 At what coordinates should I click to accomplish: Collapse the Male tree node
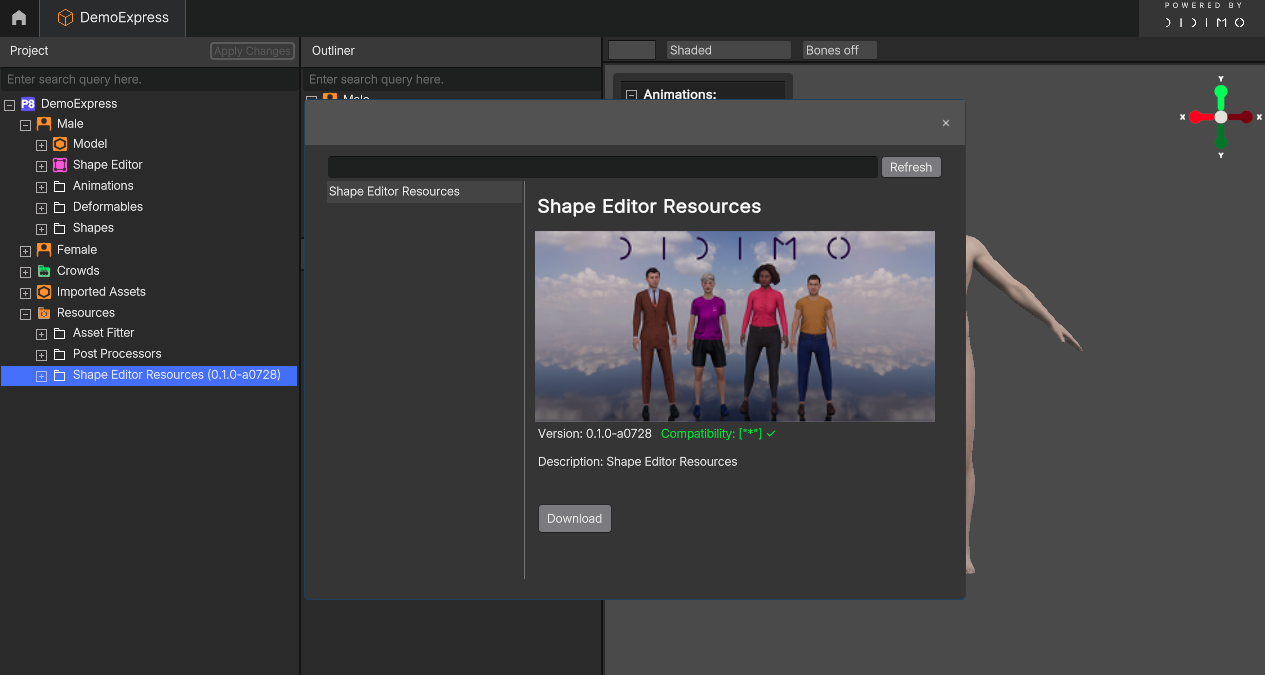point(25,125)
